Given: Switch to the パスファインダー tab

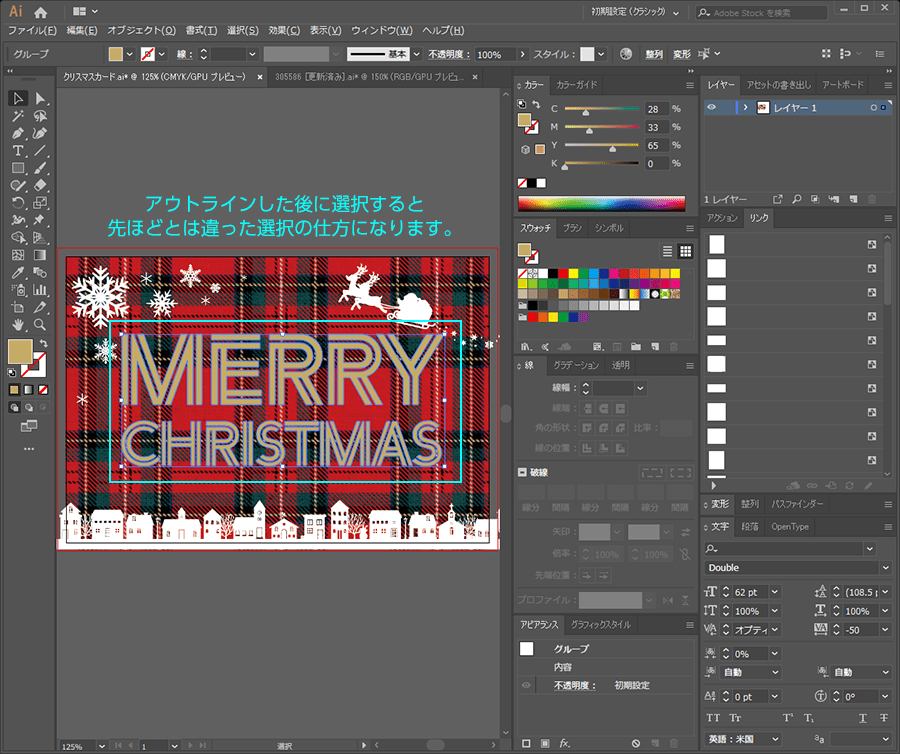Looking at the screenshot, I should (797, 504).
